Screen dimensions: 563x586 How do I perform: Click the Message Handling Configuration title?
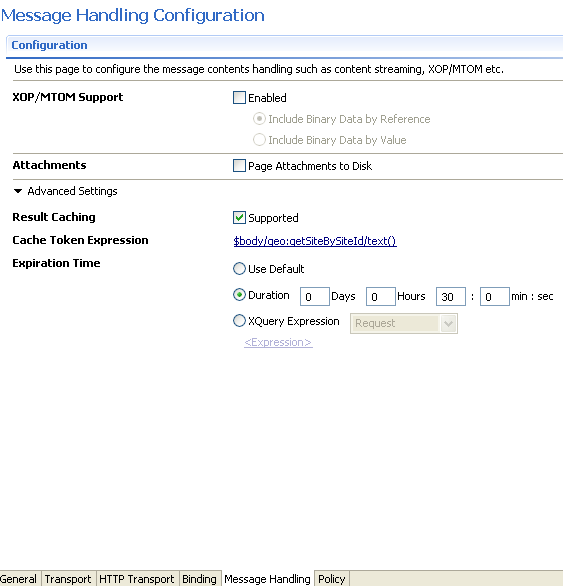pos(133,15)
